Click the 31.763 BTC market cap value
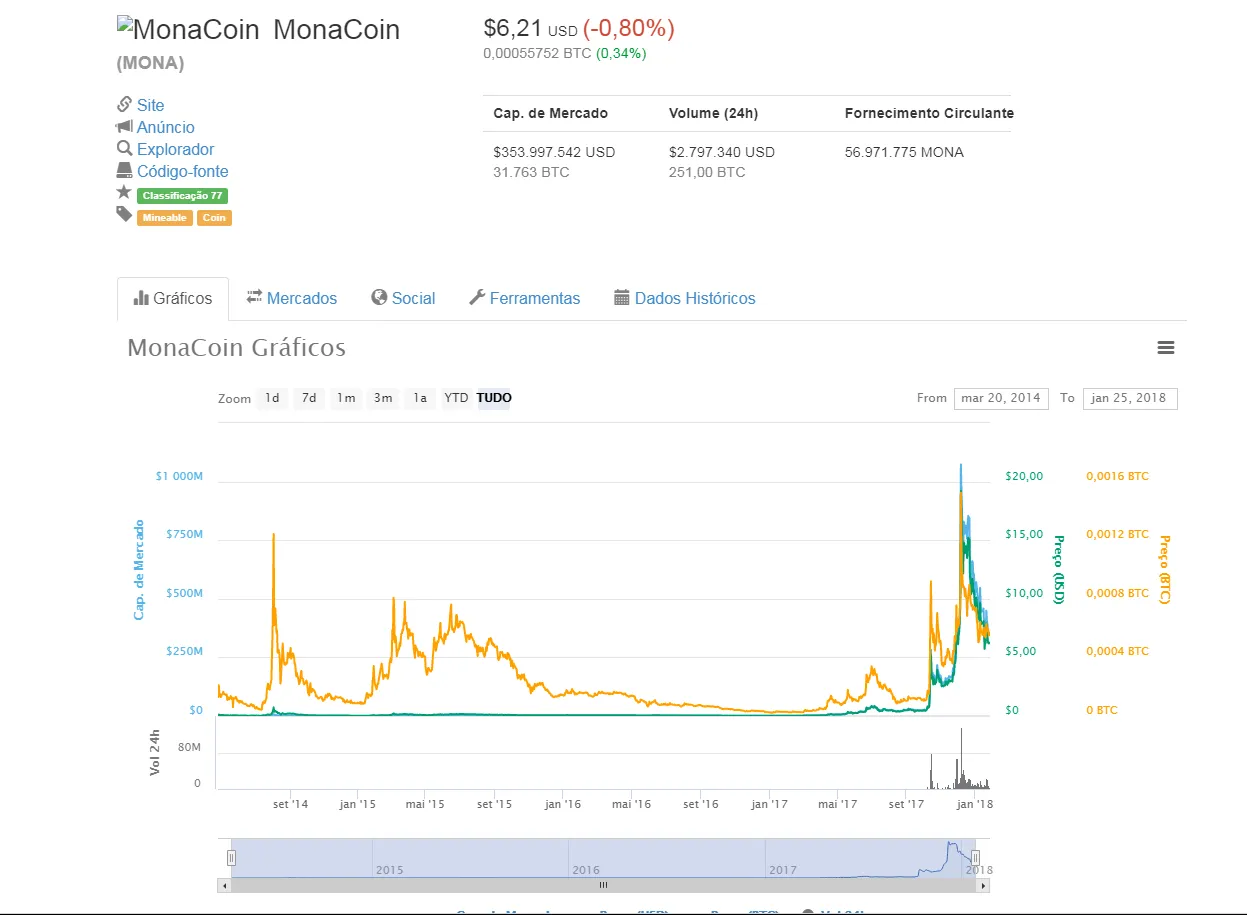 pyautogui.click(x=531, y=172)
